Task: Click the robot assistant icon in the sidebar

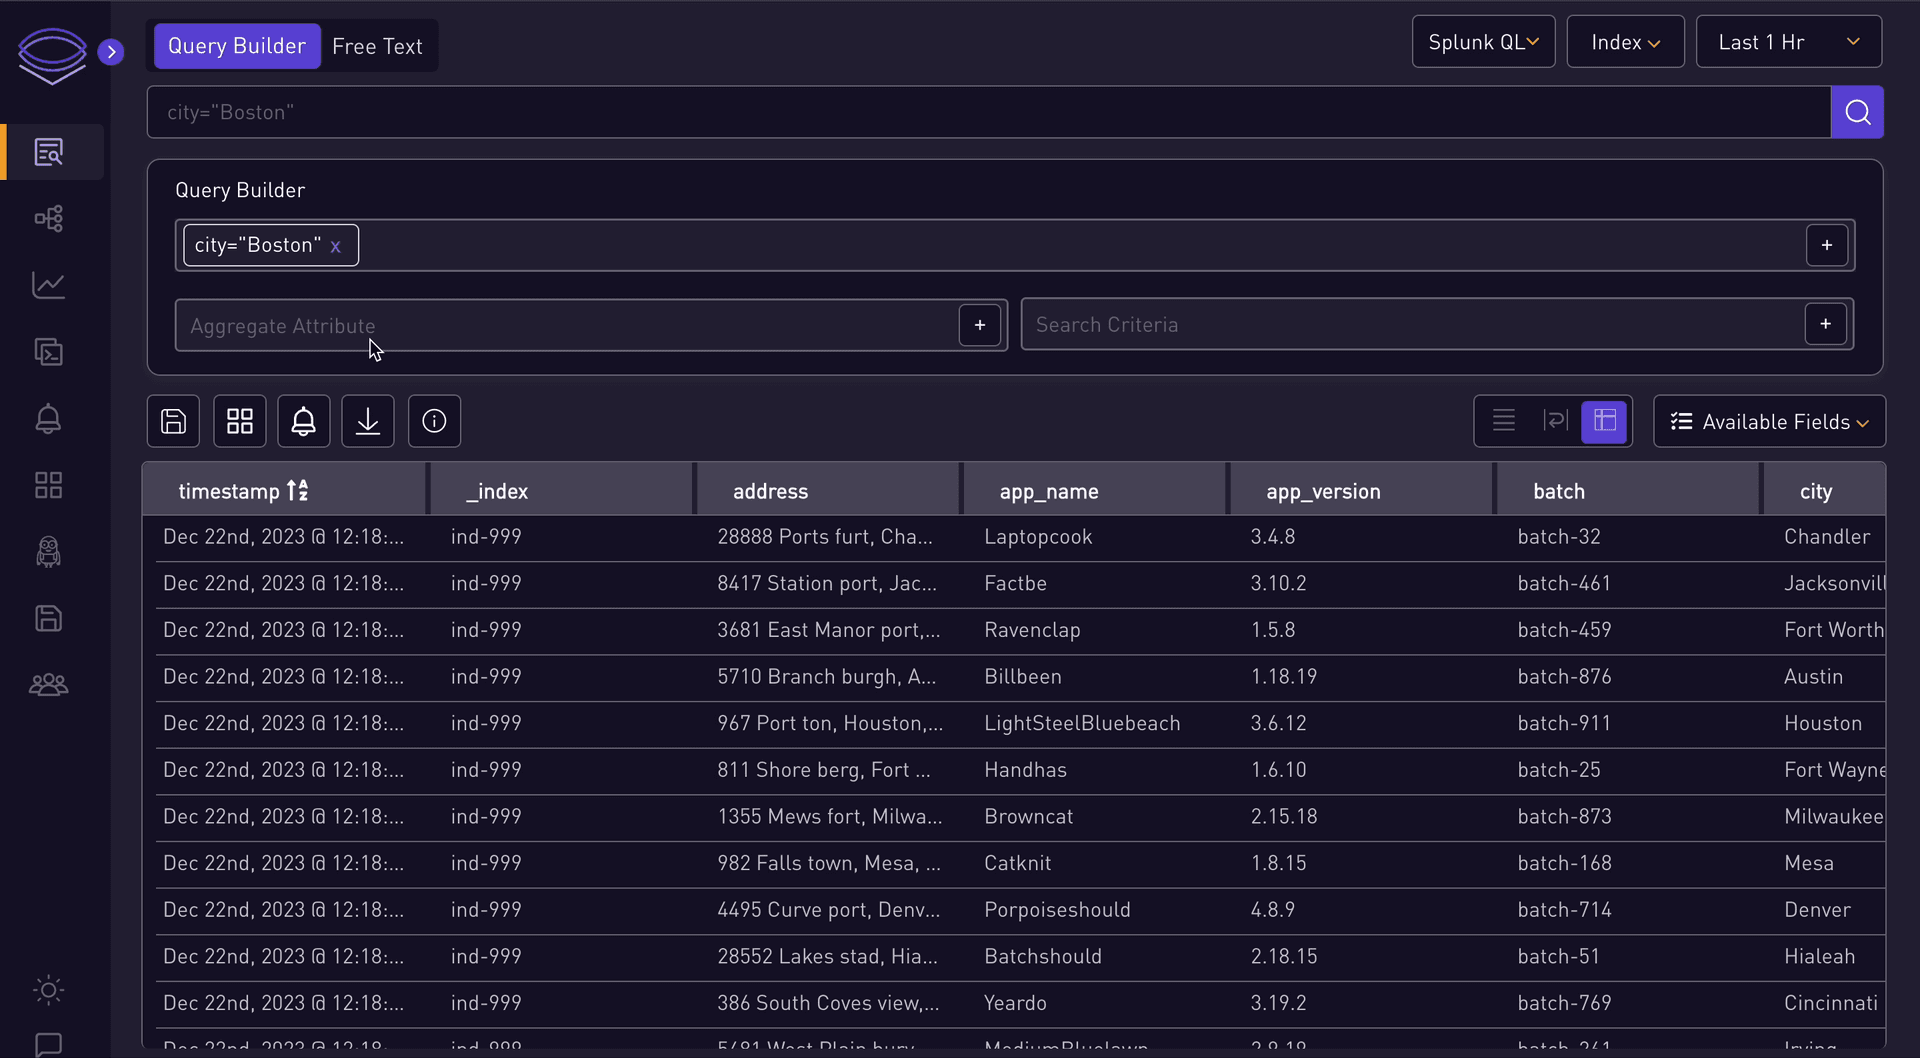Action: click(x=47, y=552)
